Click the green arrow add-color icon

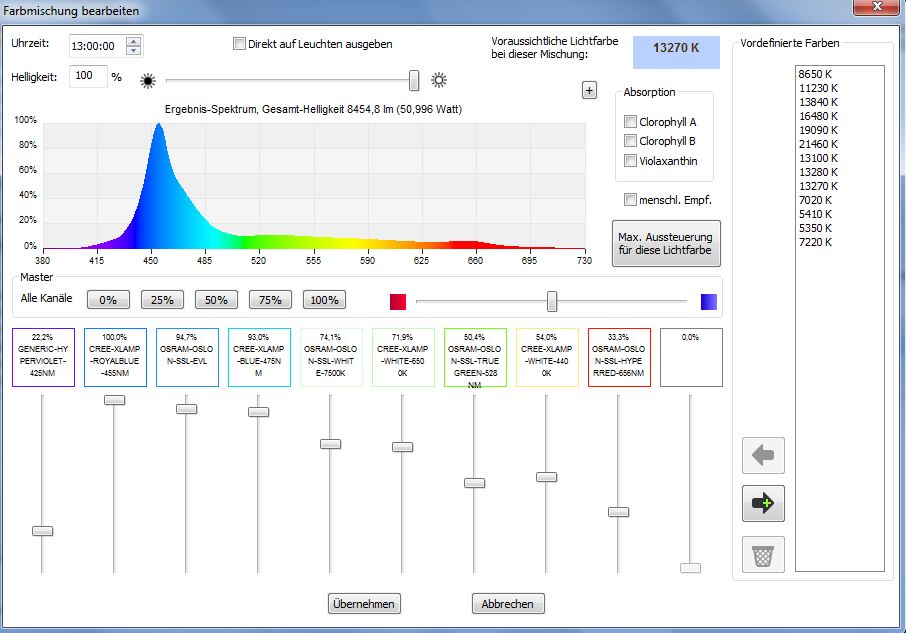tap(763, 504)
